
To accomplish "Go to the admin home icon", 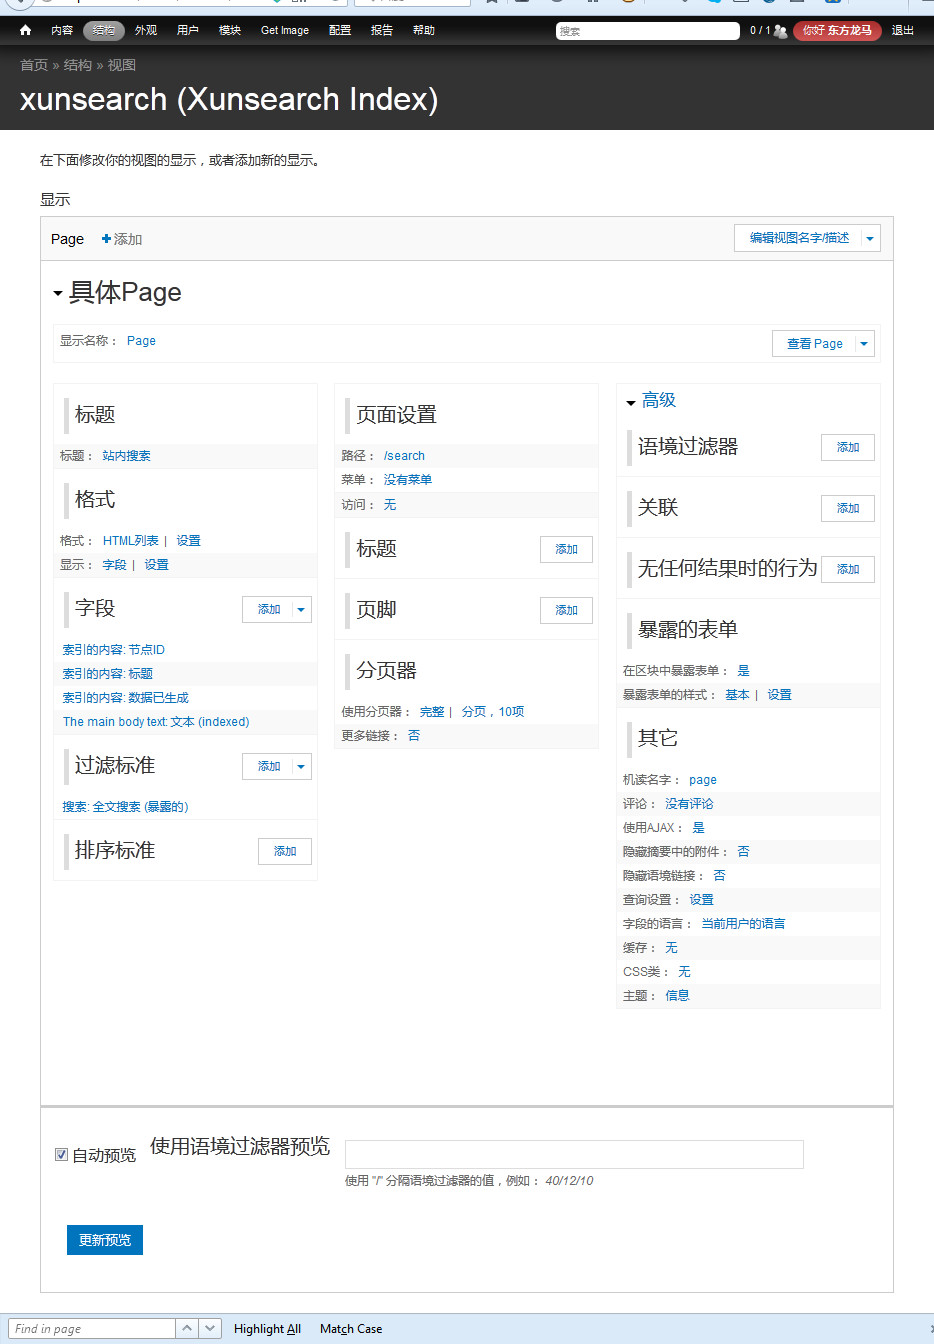I will pyautogui.click(x=25, y=30).
